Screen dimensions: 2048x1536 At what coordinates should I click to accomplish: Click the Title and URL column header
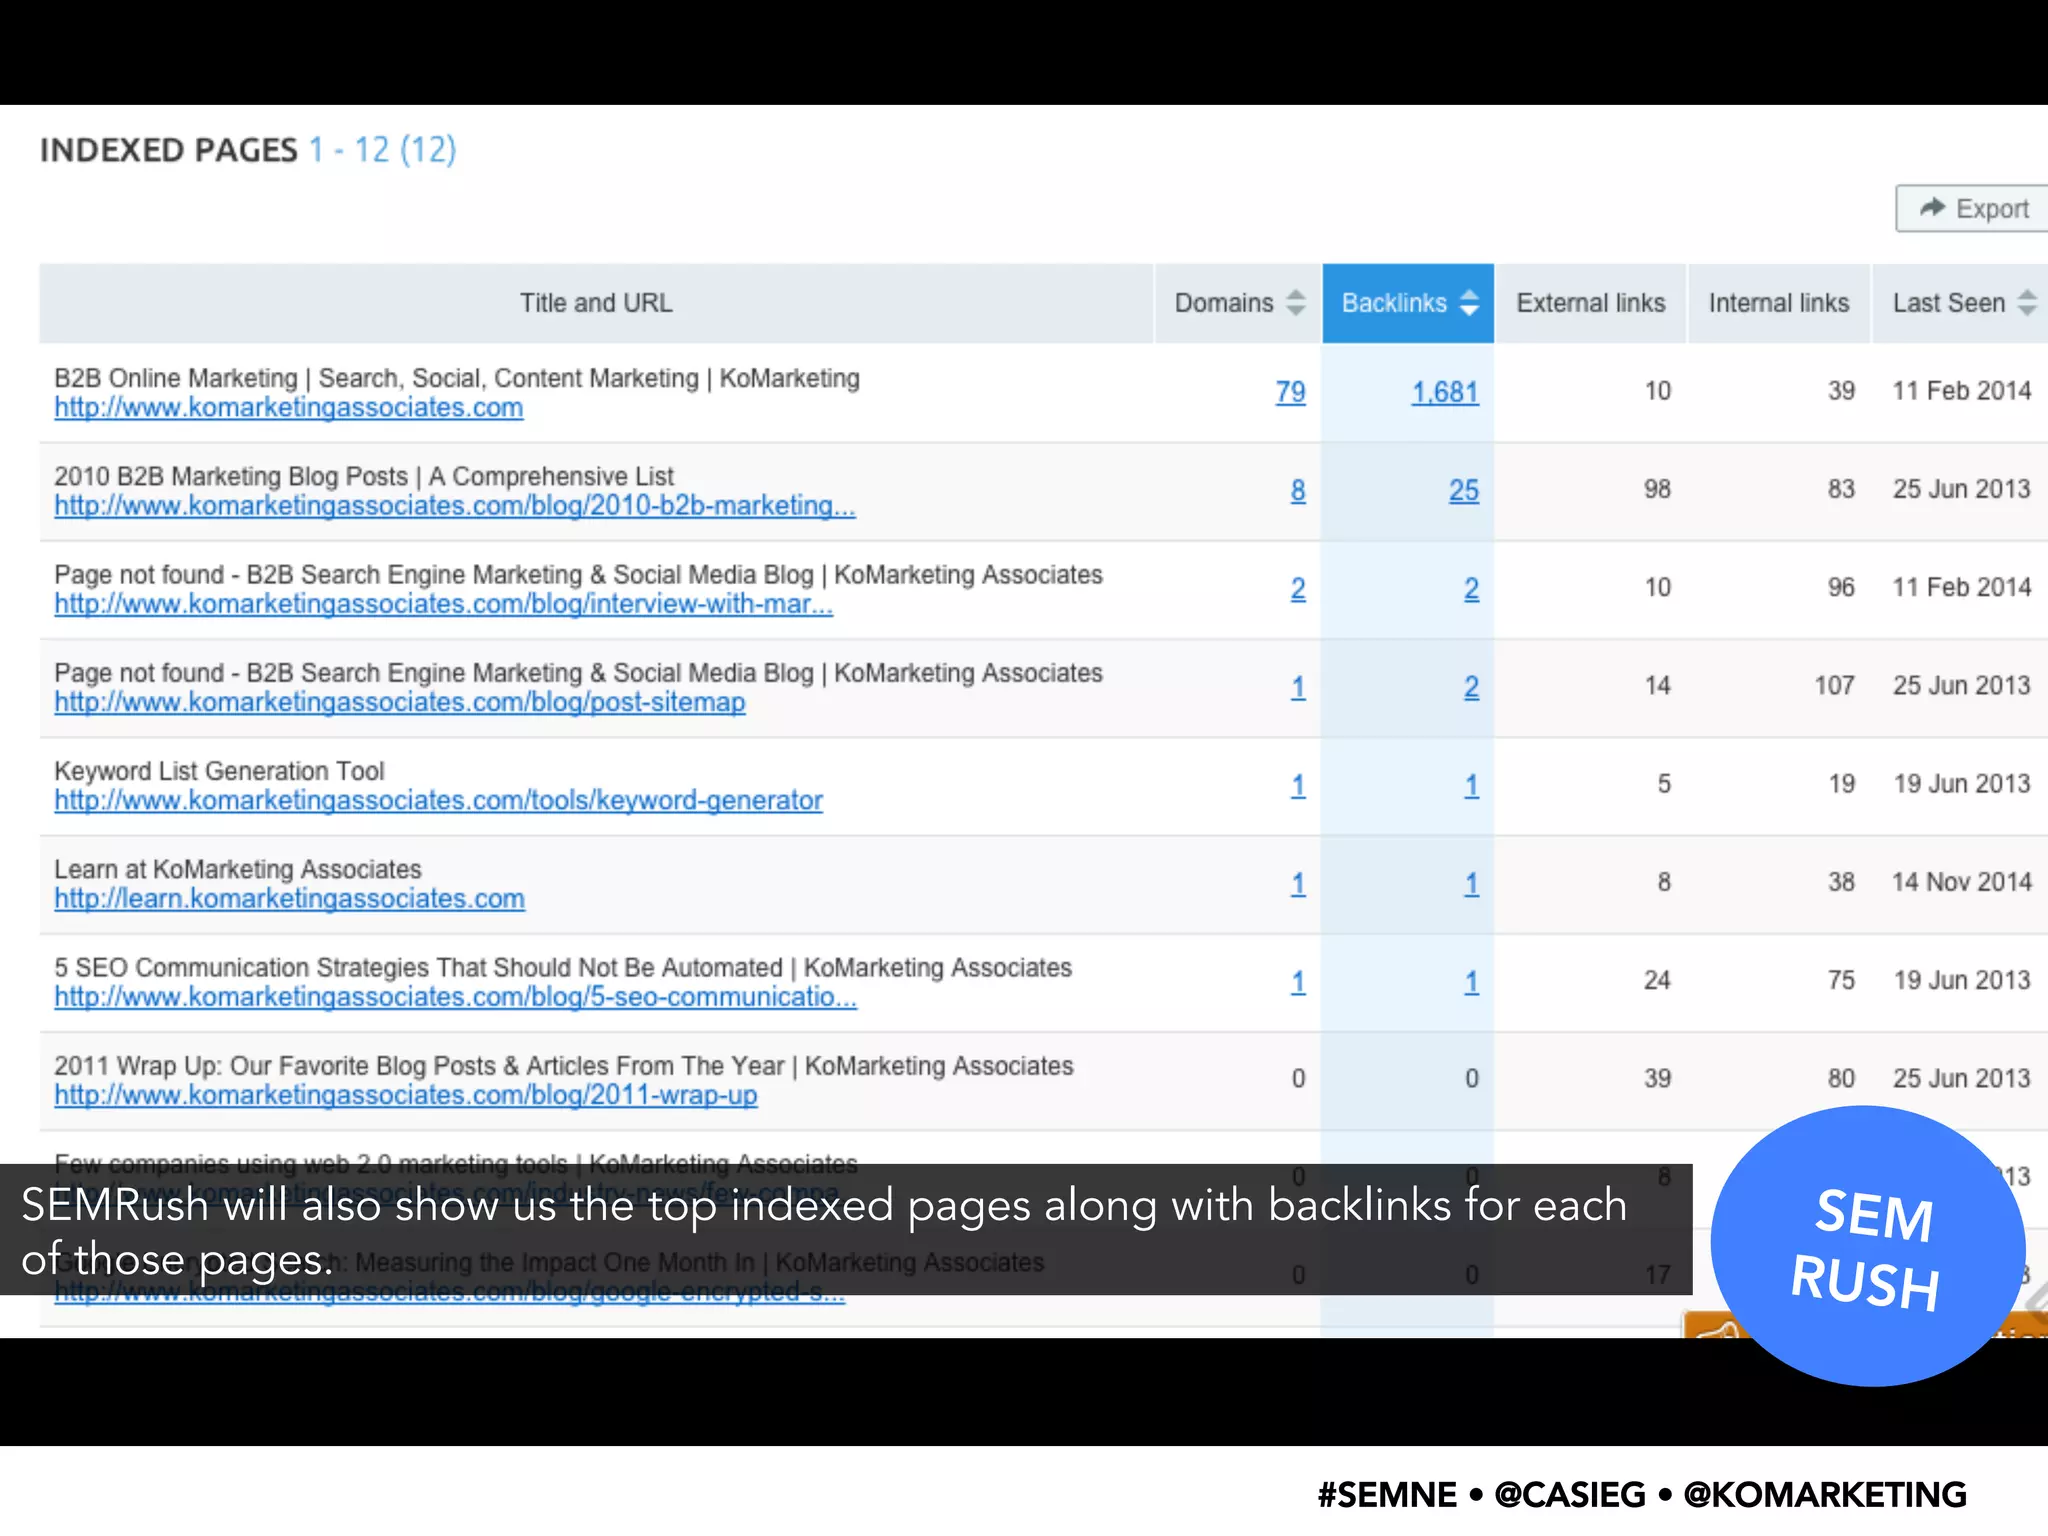pos(596,303)
